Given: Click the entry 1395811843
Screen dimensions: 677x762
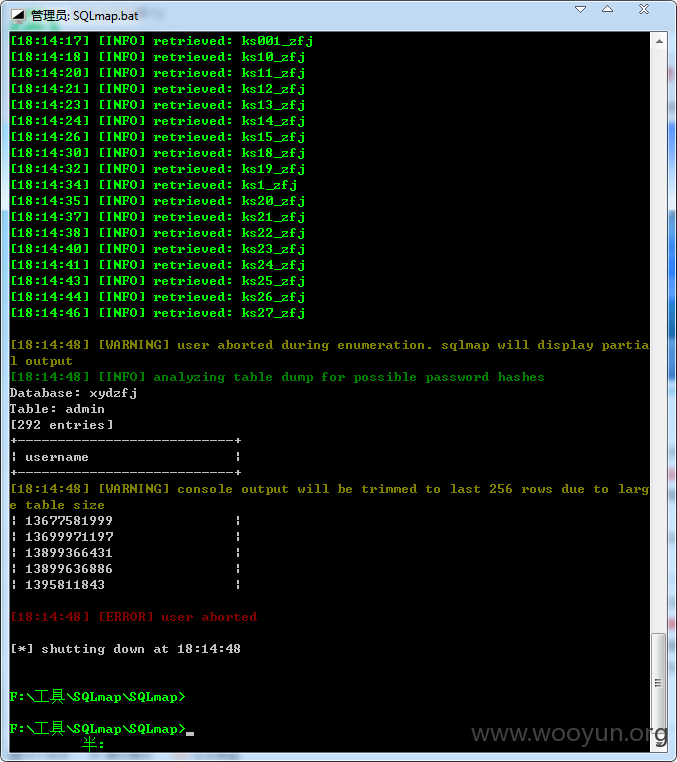Looking at the screenshot, I should pos(65,585).
